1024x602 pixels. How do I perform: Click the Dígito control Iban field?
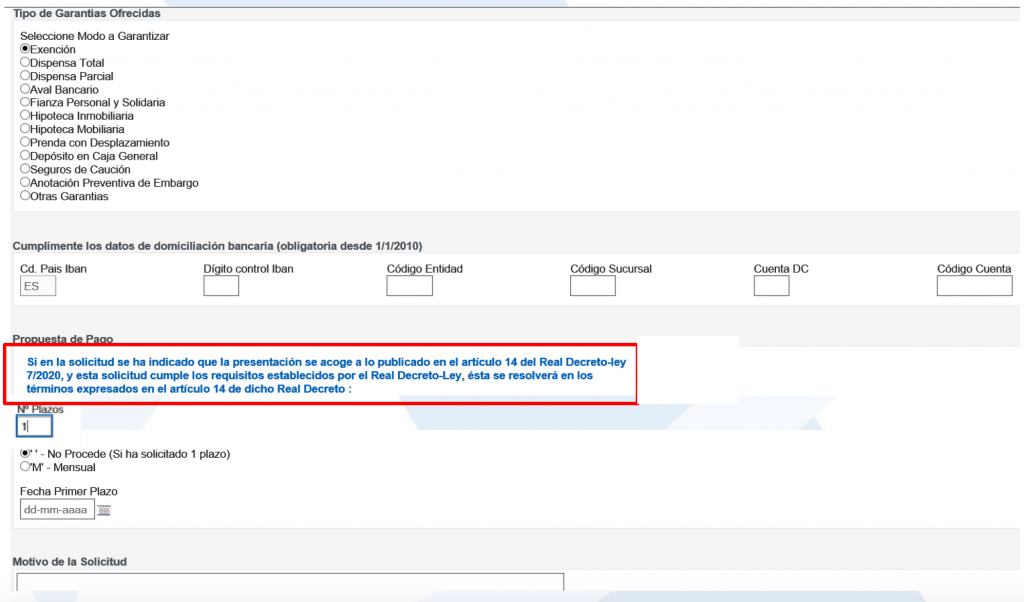(x=221, y=286)
